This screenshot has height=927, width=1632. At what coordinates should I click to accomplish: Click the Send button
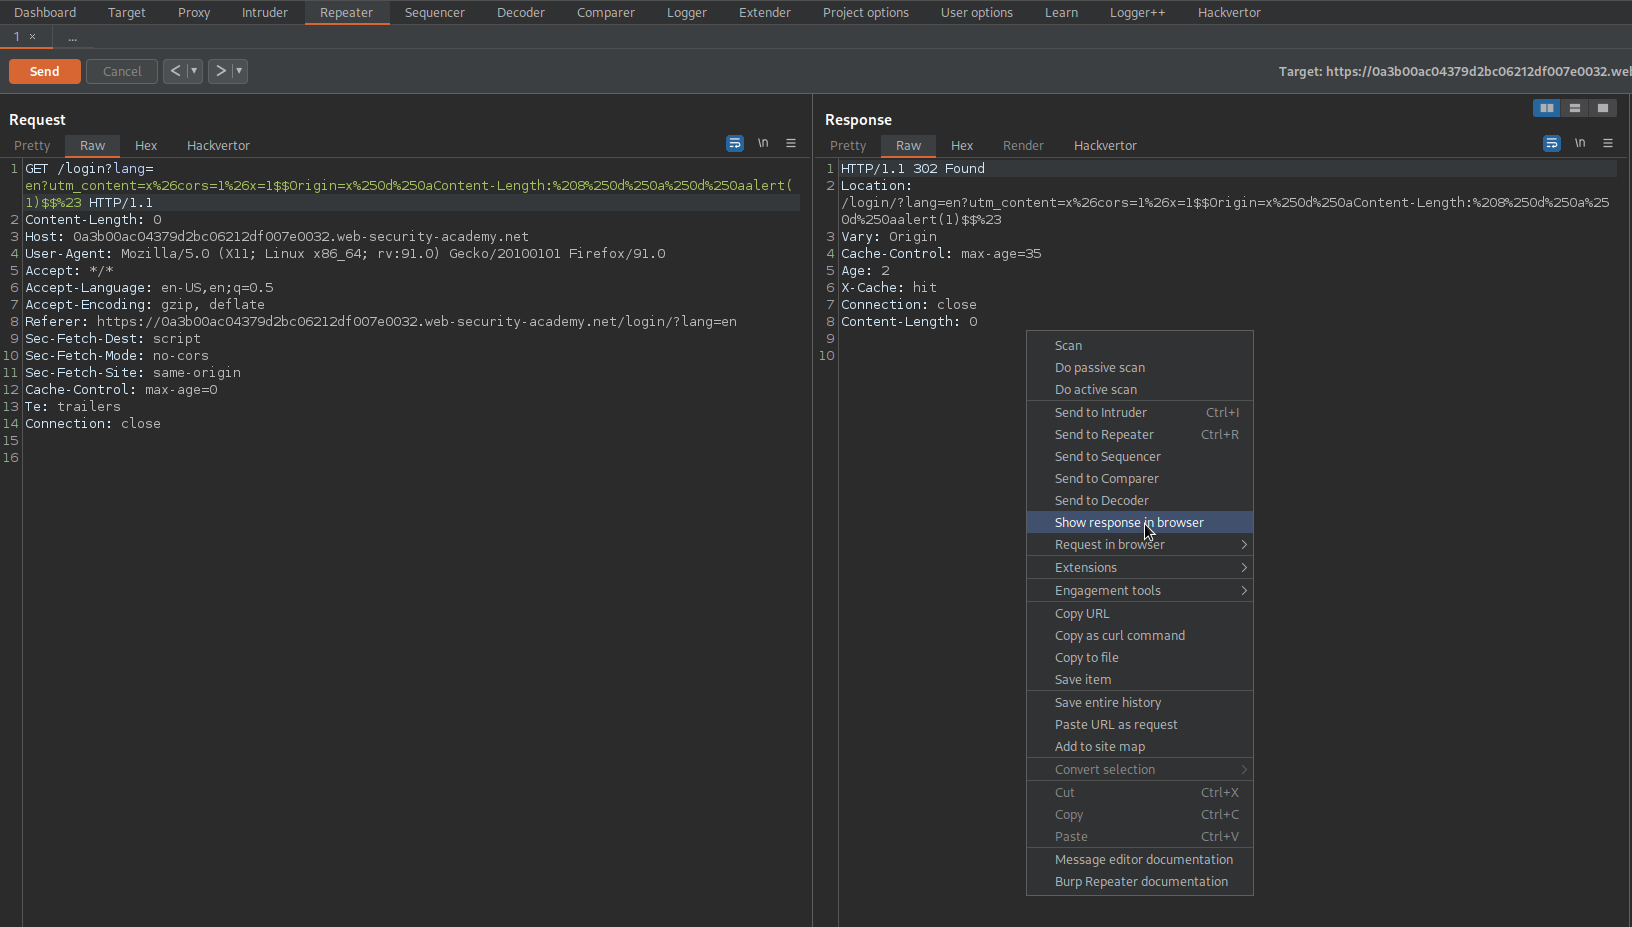tap(45, 72)
